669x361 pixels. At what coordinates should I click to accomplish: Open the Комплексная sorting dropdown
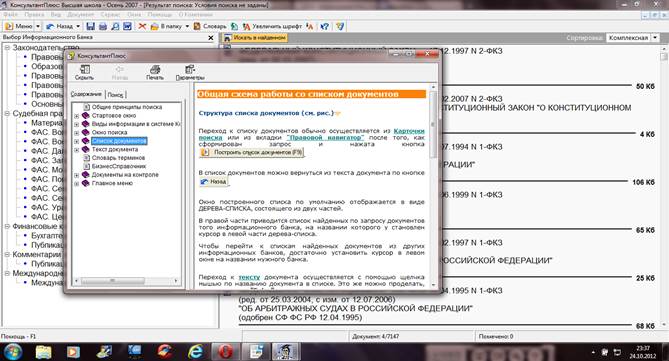(x=655, y=38)
